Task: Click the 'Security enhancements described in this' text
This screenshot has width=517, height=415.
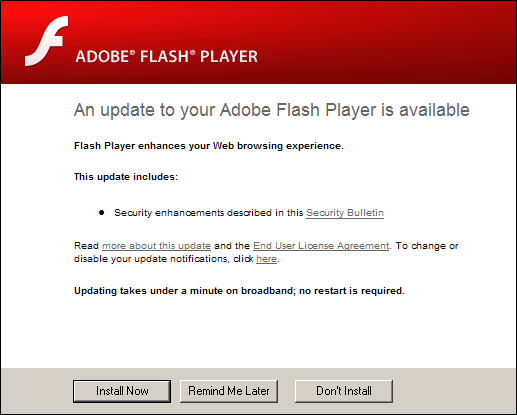Action: pyautogui.click(x=209, y=213)
